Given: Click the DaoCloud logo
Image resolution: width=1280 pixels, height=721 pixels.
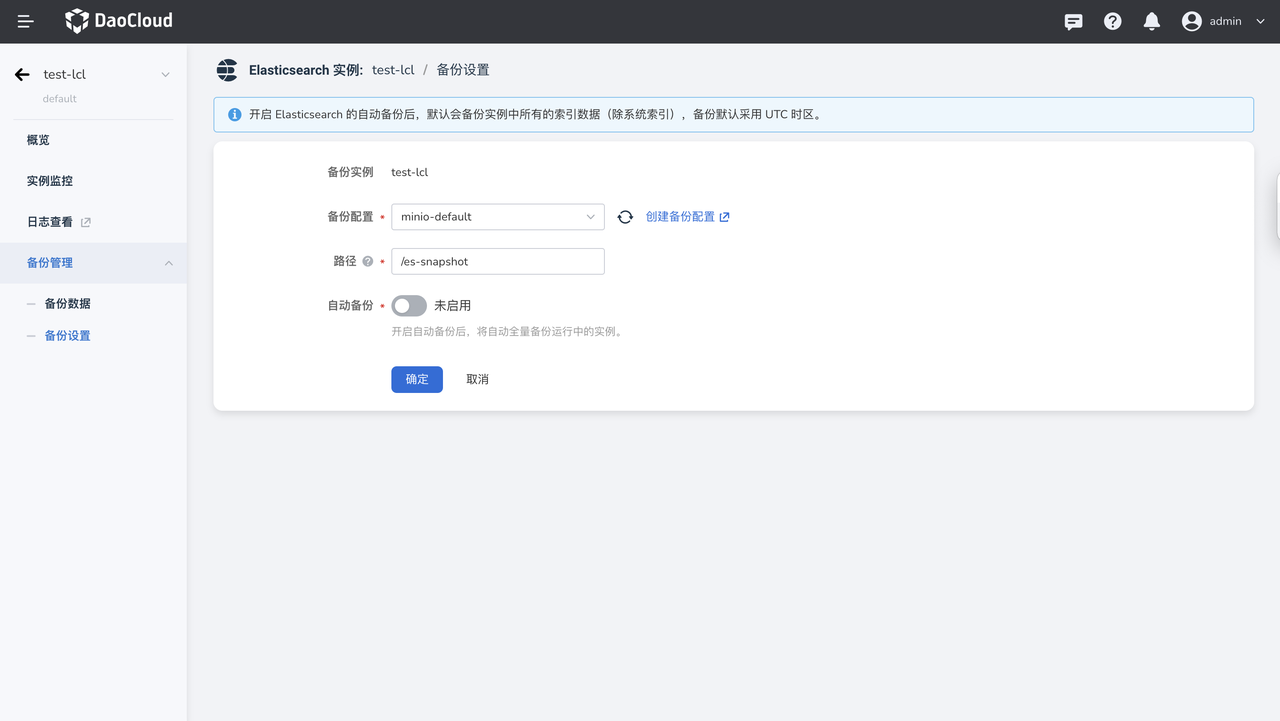Looking at the screenshot, I should 119,21.
